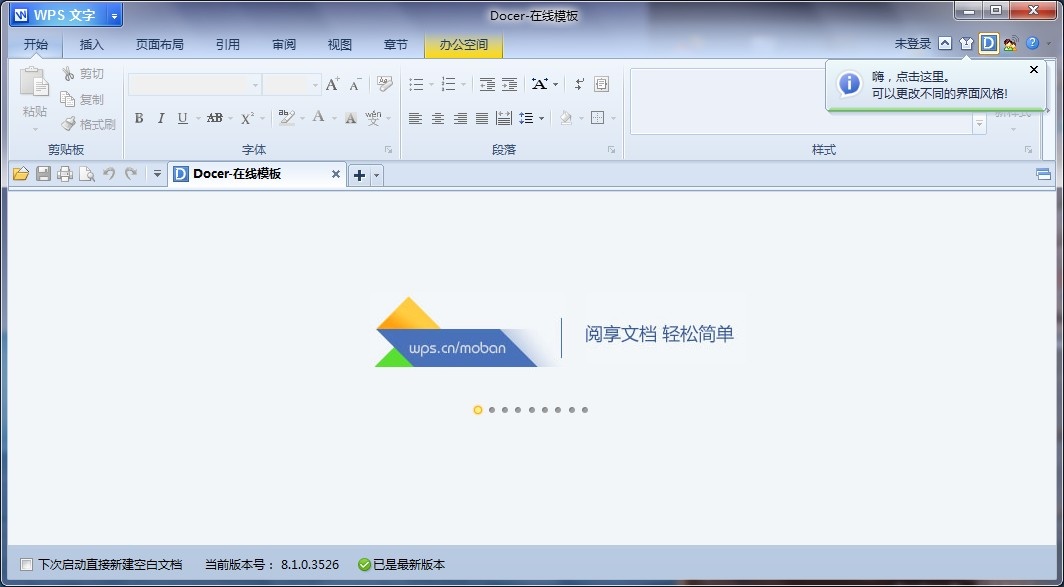Click the Save floppy disk icon
Image resolution: width=1064 pixels, height=587 pixels.
43,174
